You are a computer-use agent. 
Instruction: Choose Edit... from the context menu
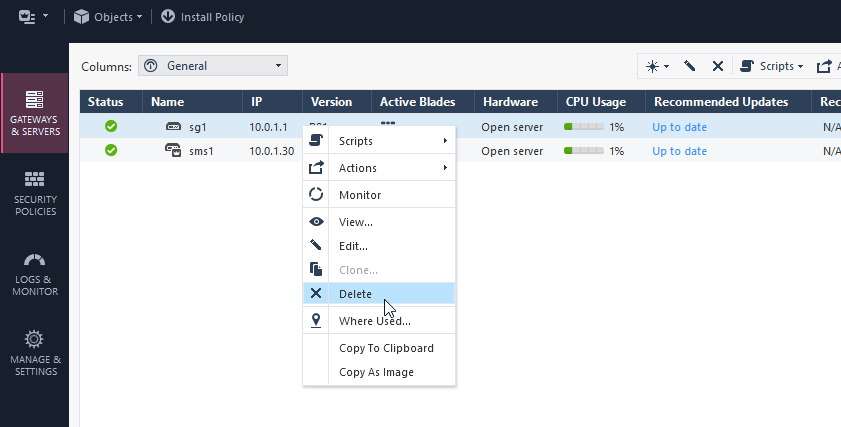379,246
